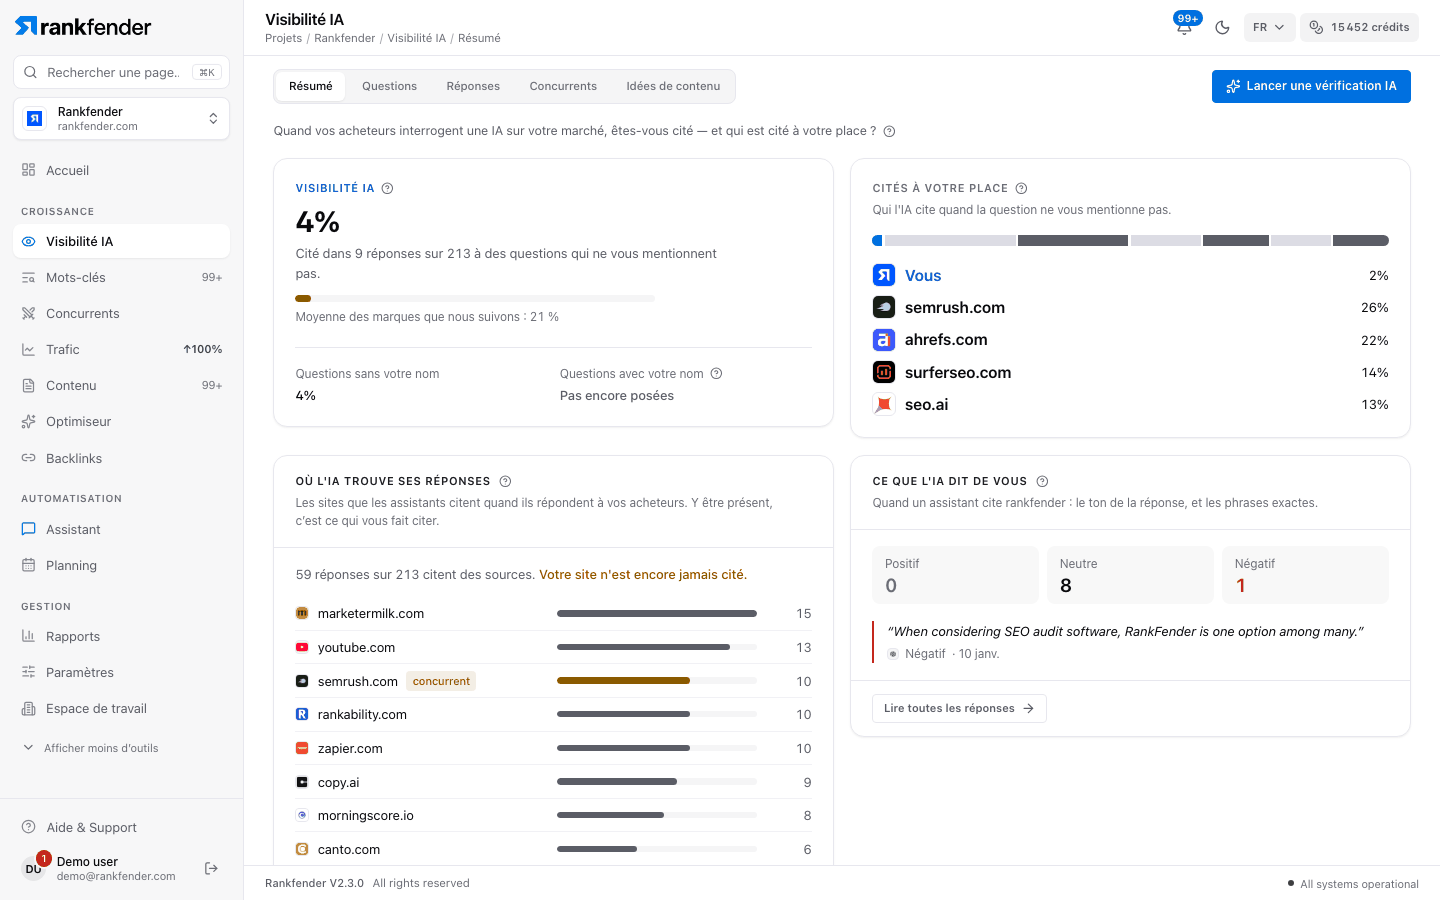Click the Optimiseur sparkle icon
The width and height of the screenshot is (1440, 900).
pos(29,421)
